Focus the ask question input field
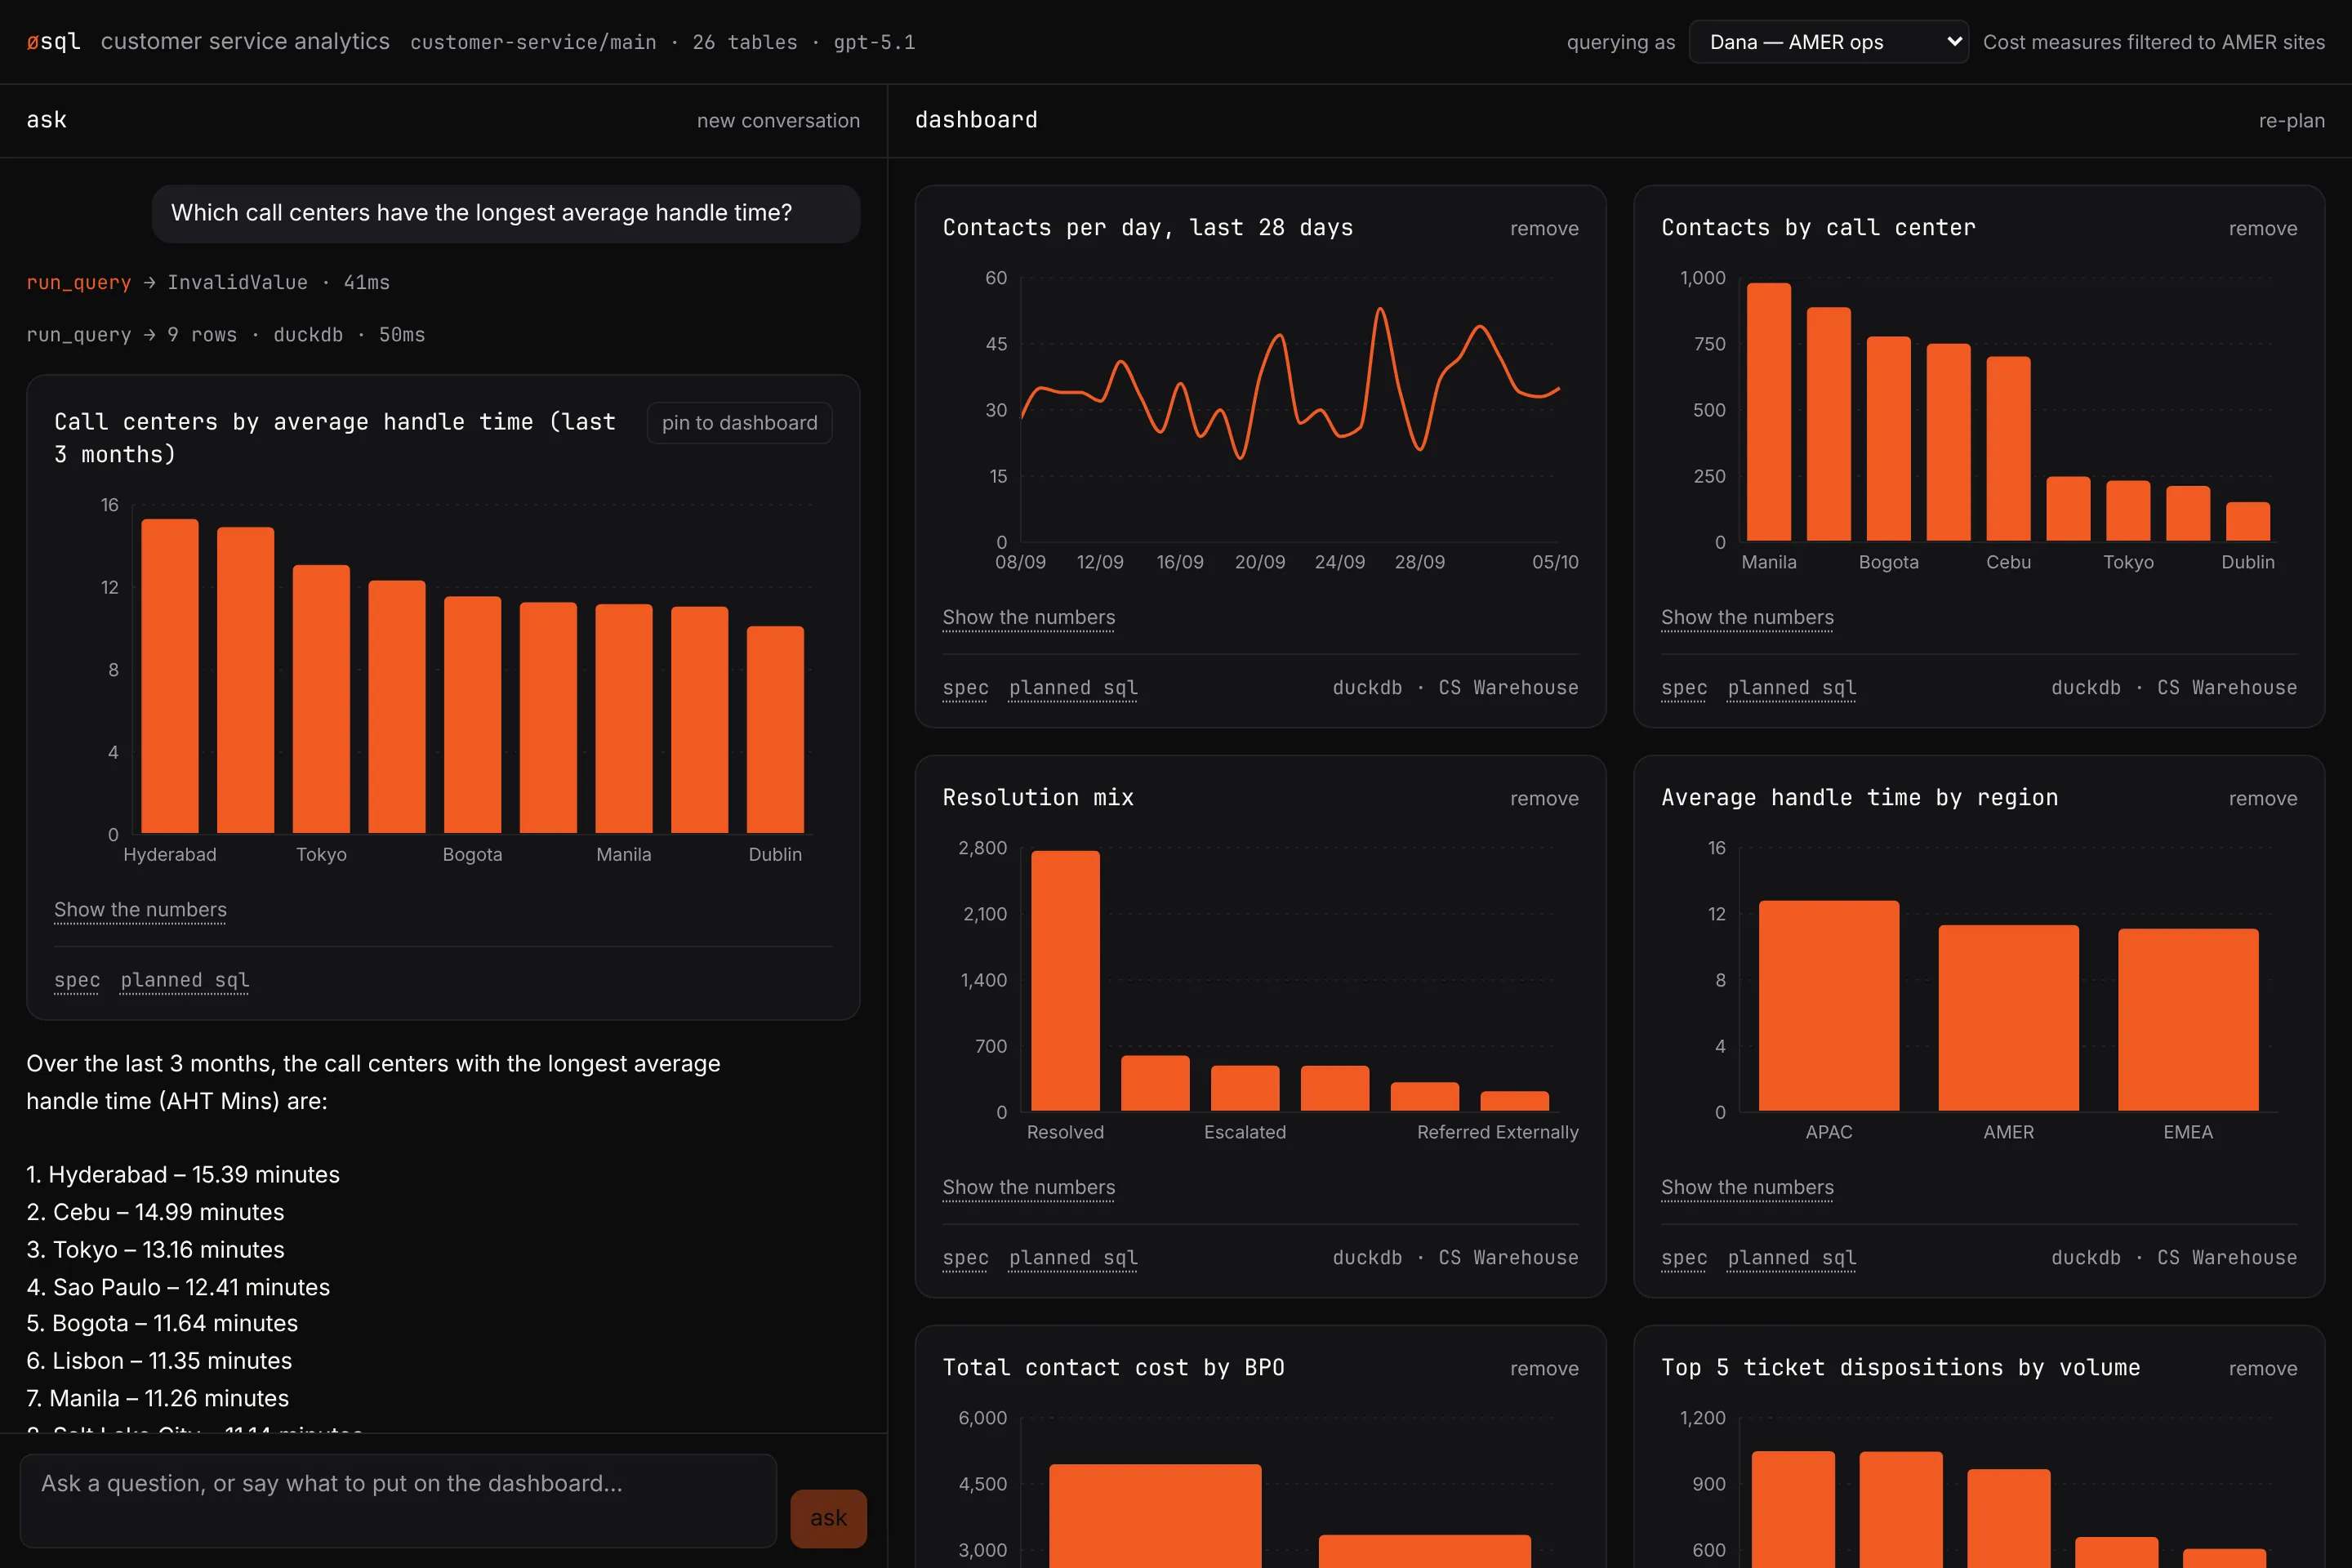 pyautogui.click(x=398, y=1500)
